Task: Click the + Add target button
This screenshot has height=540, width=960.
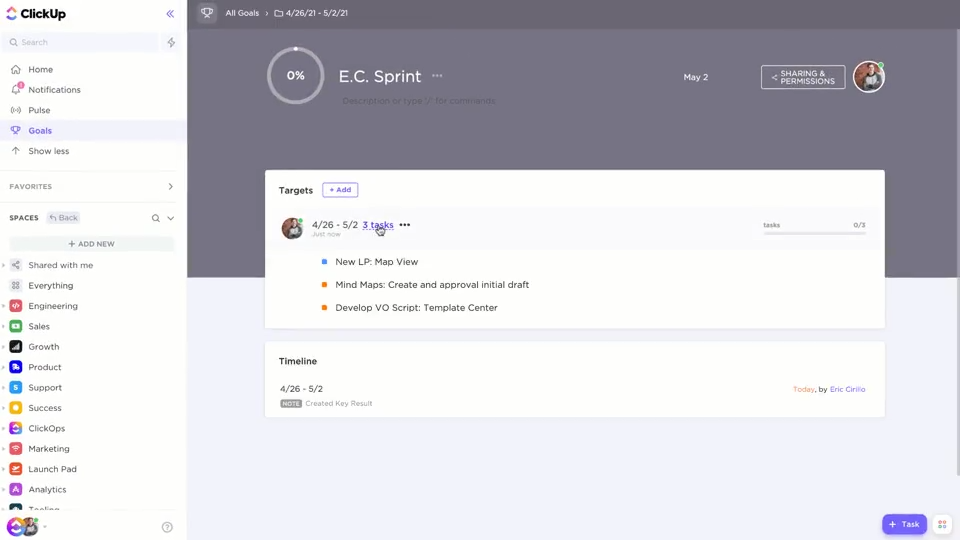Action: [x=340, y=190]
